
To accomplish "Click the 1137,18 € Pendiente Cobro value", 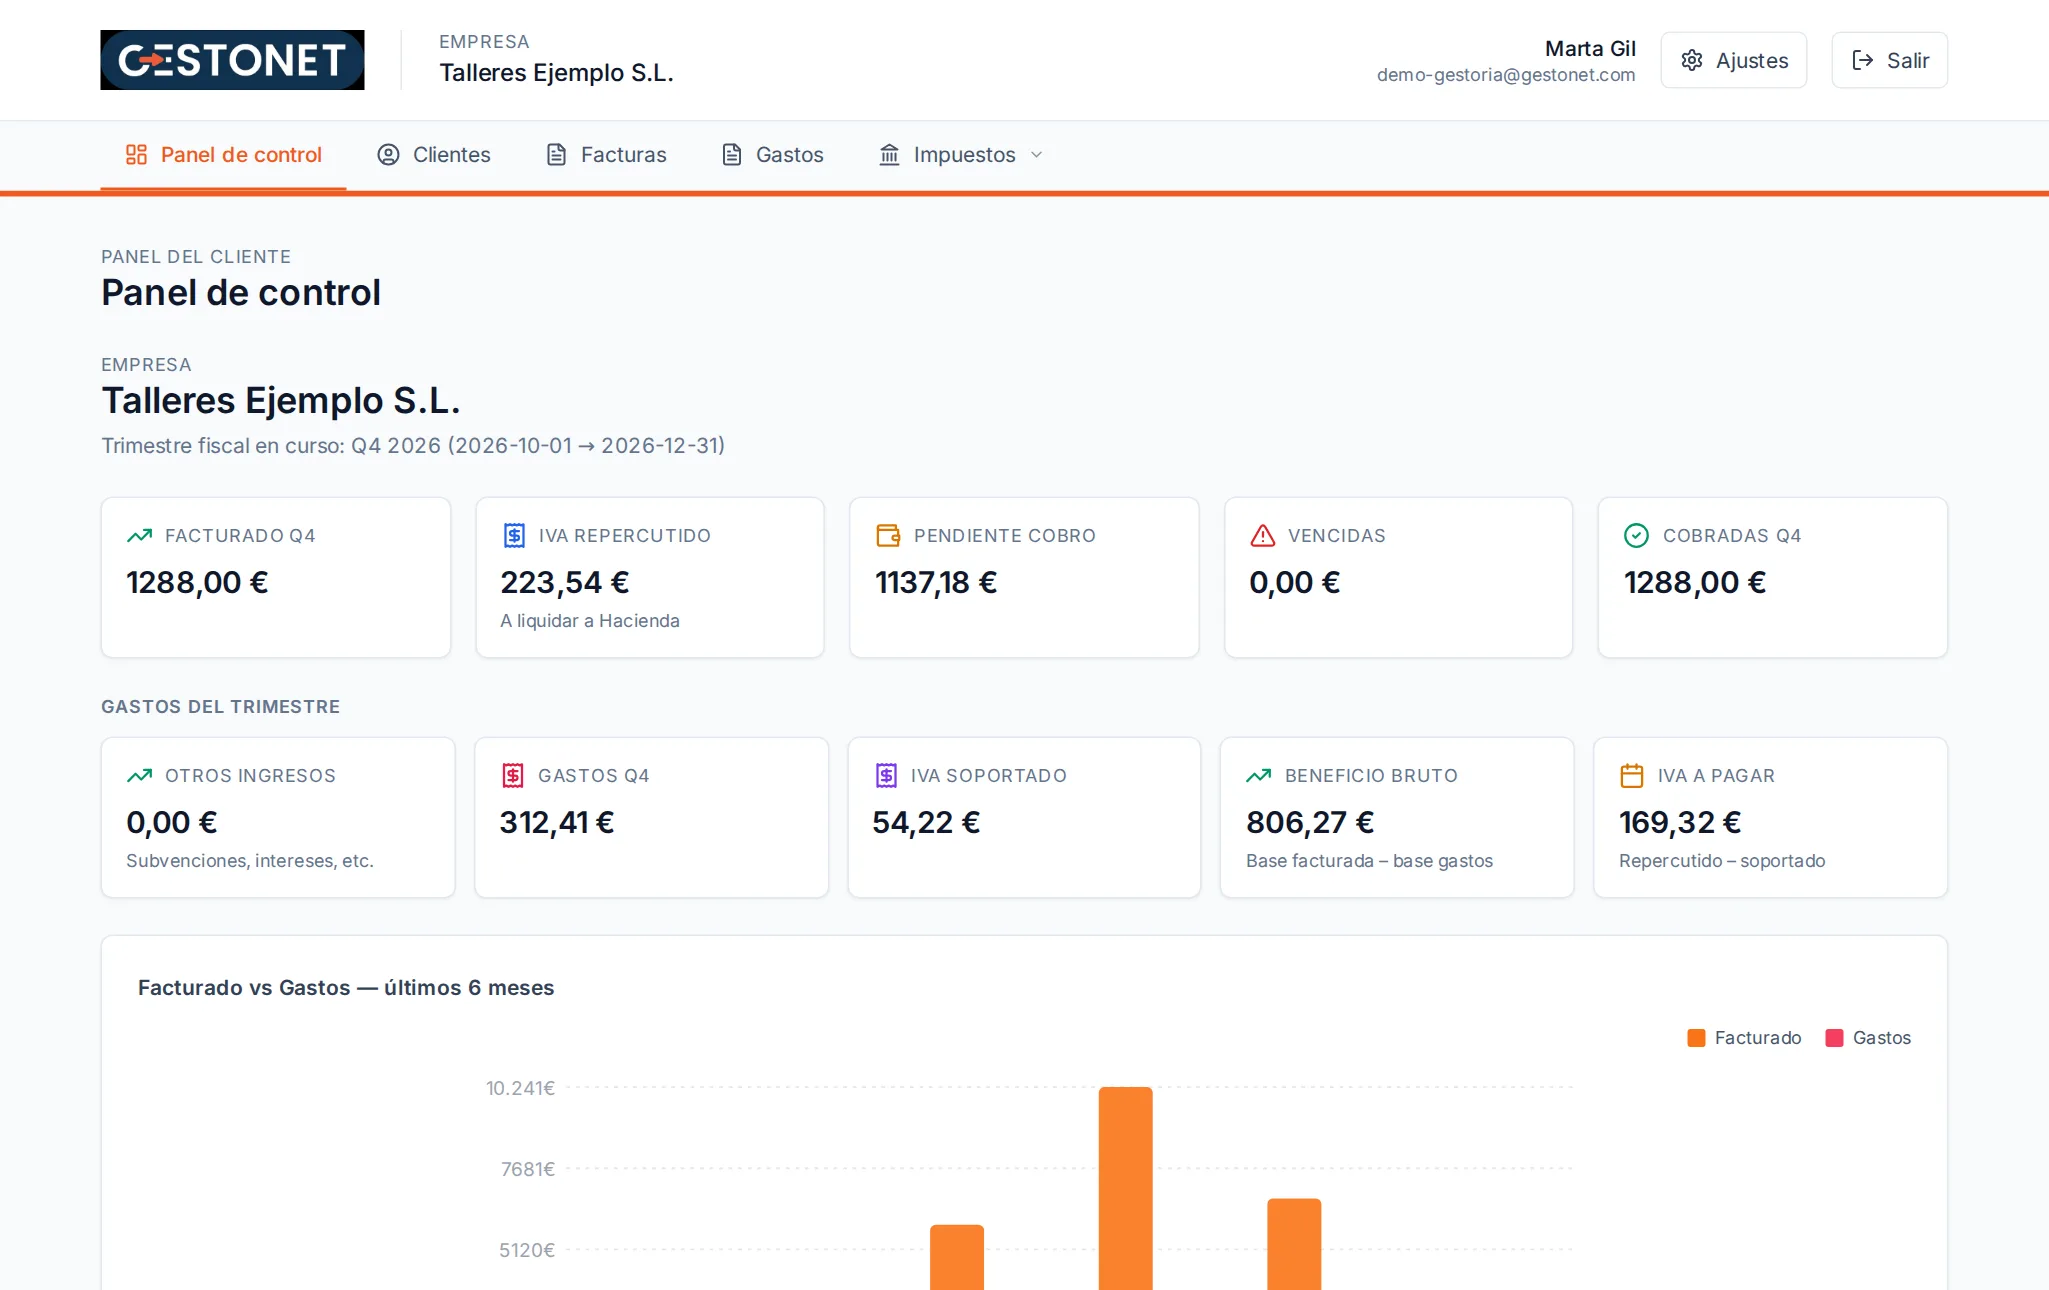I will pyautogui.click(x=935, y=583).
